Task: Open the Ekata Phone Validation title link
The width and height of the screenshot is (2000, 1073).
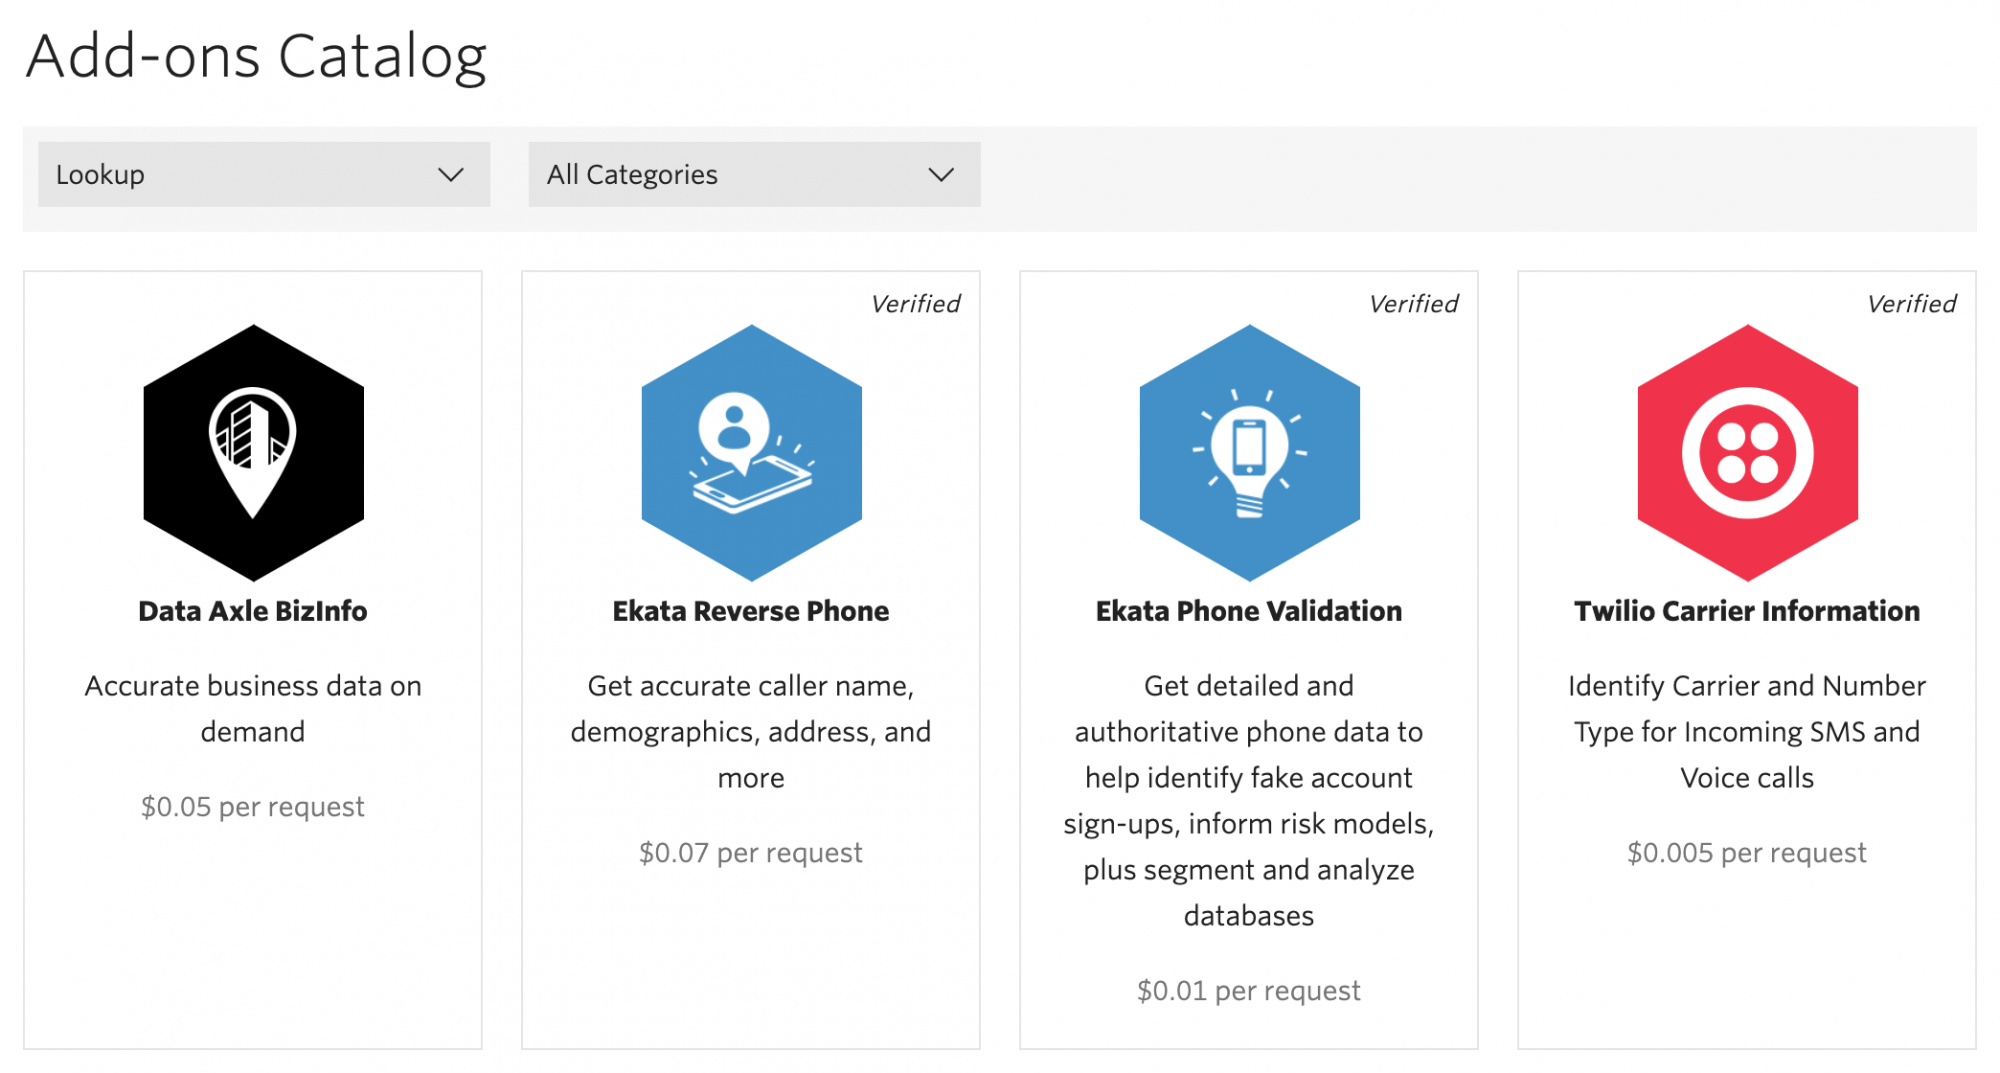Action: (x=1249, y=611)
